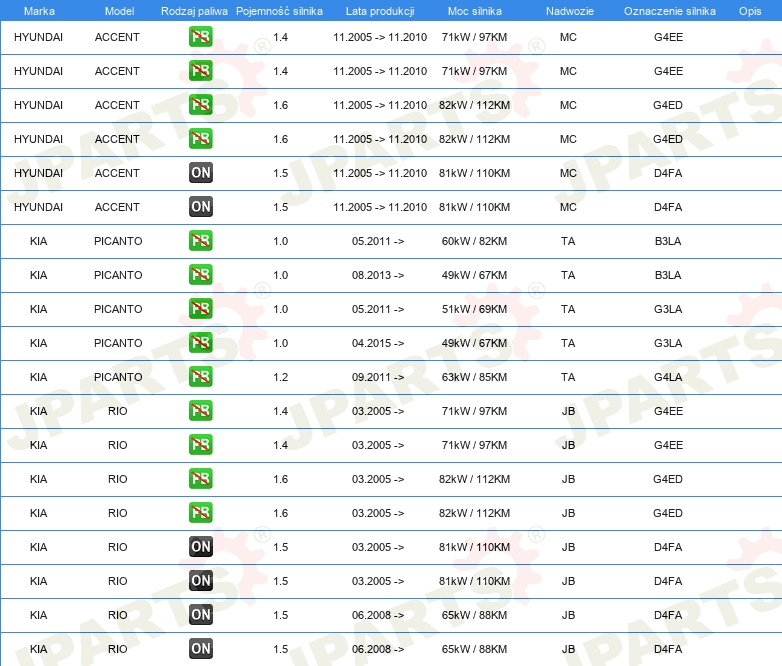The width and height of the screenshot is (782, 666).
Task: Click petrol icon in Picanto 04.2015 row
Action: pos(200,342)
